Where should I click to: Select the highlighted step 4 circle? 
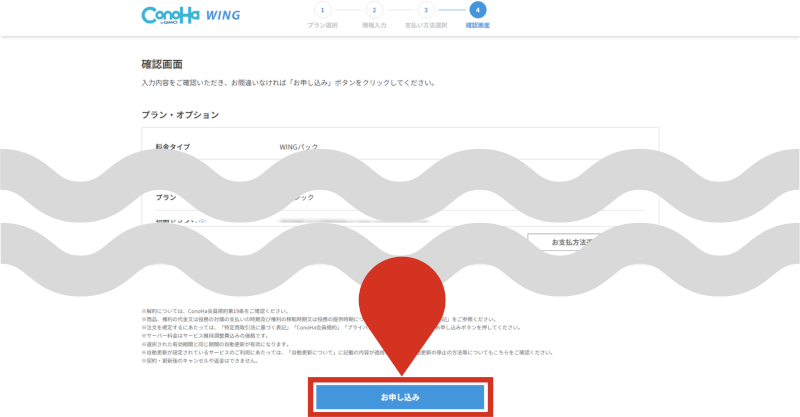(478, 9)
